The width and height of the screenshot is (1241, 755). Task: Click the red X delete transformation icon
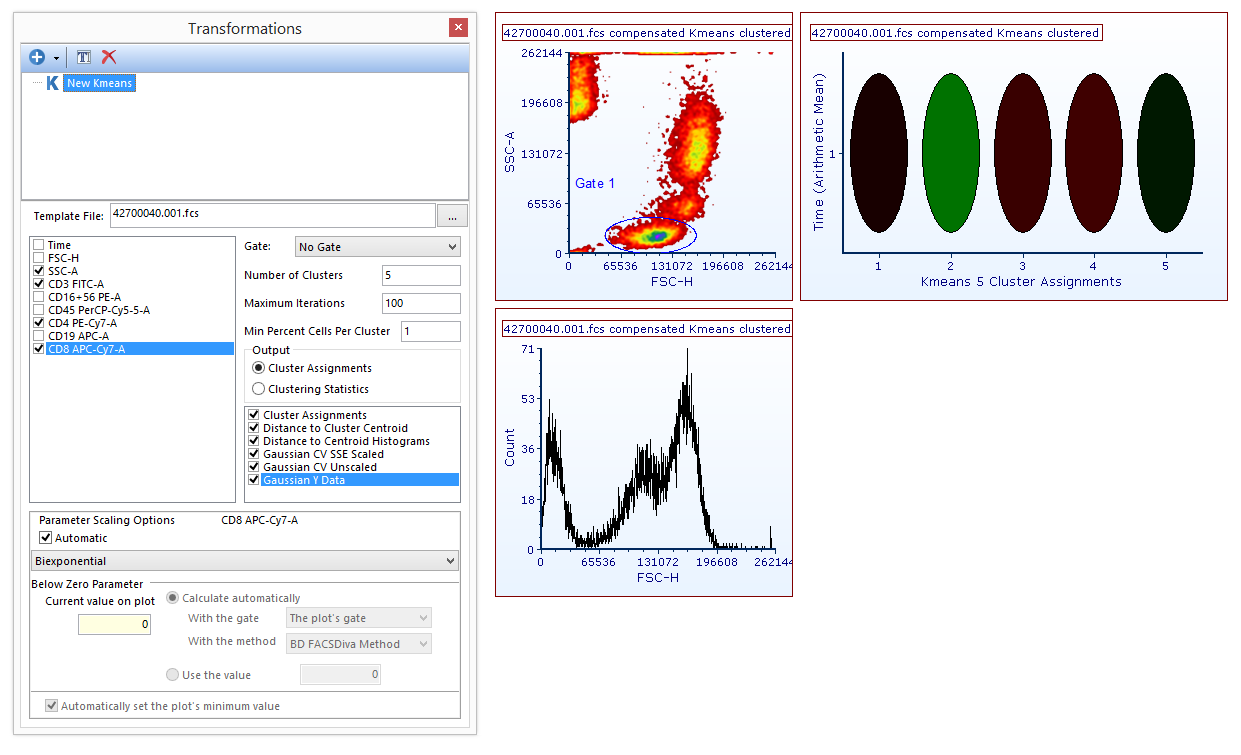pyautogui.click(x=109, y=57)
